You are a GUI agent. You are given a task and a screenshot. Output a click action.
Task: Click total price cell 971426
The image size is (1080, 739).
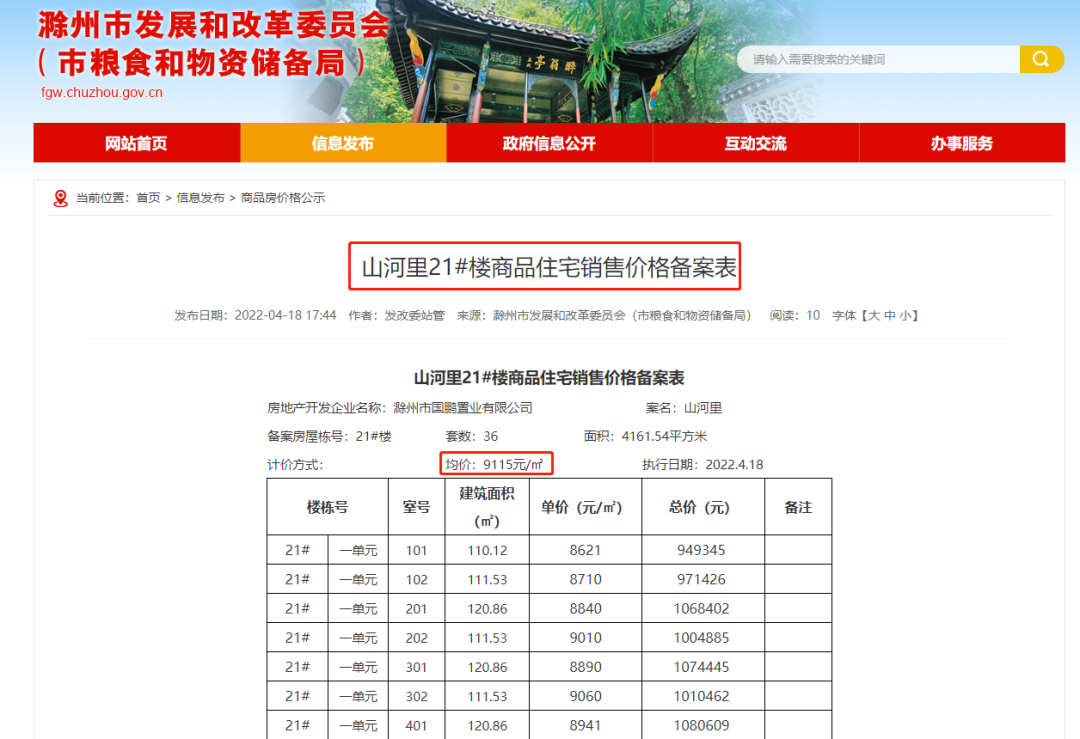[x=703, y=579]
